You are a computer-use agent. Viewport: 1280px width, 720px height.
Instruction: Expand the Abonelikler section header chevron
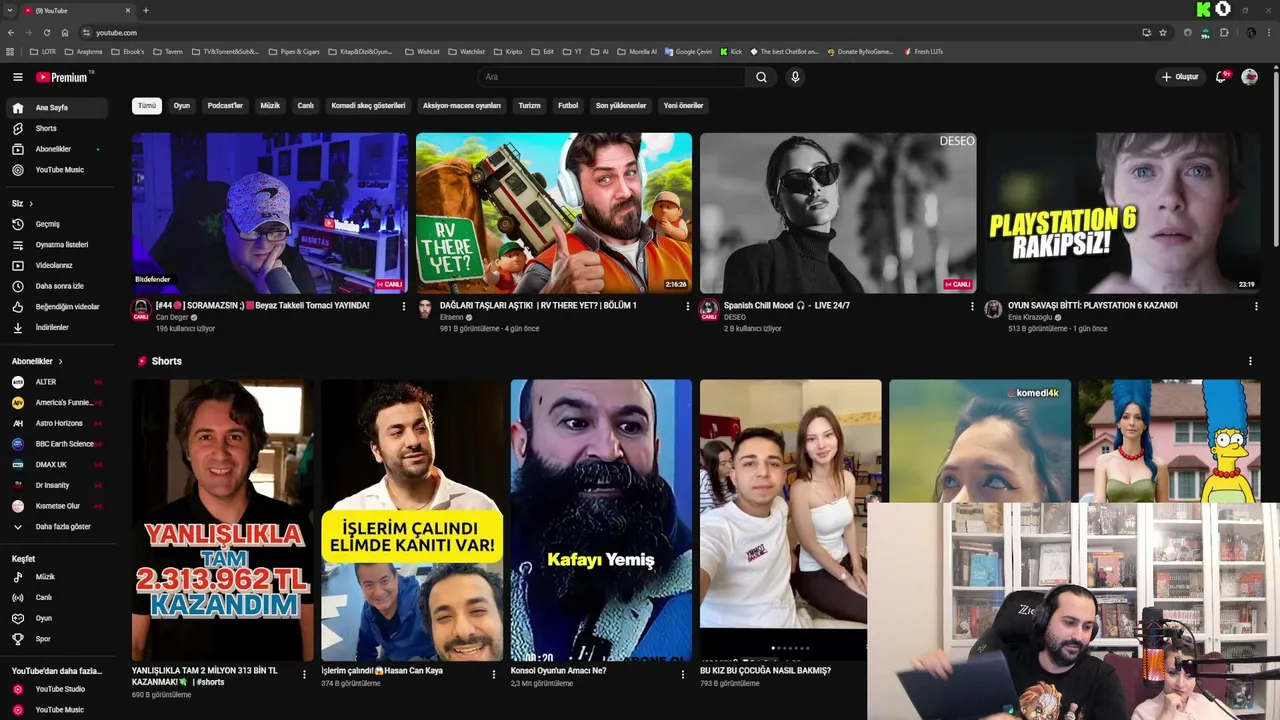60,361
